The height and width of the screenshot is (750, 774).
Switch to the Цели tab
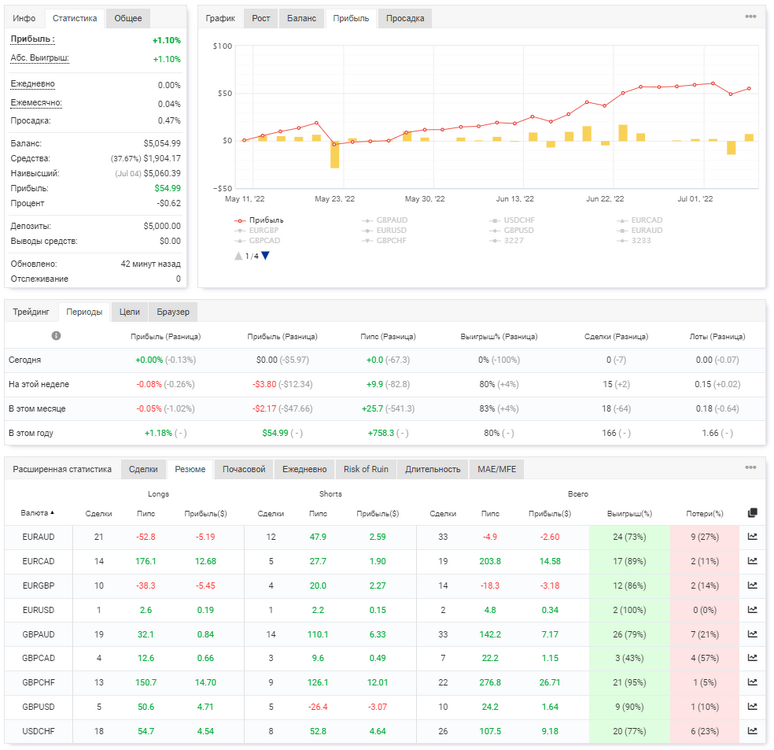(129, 312)
